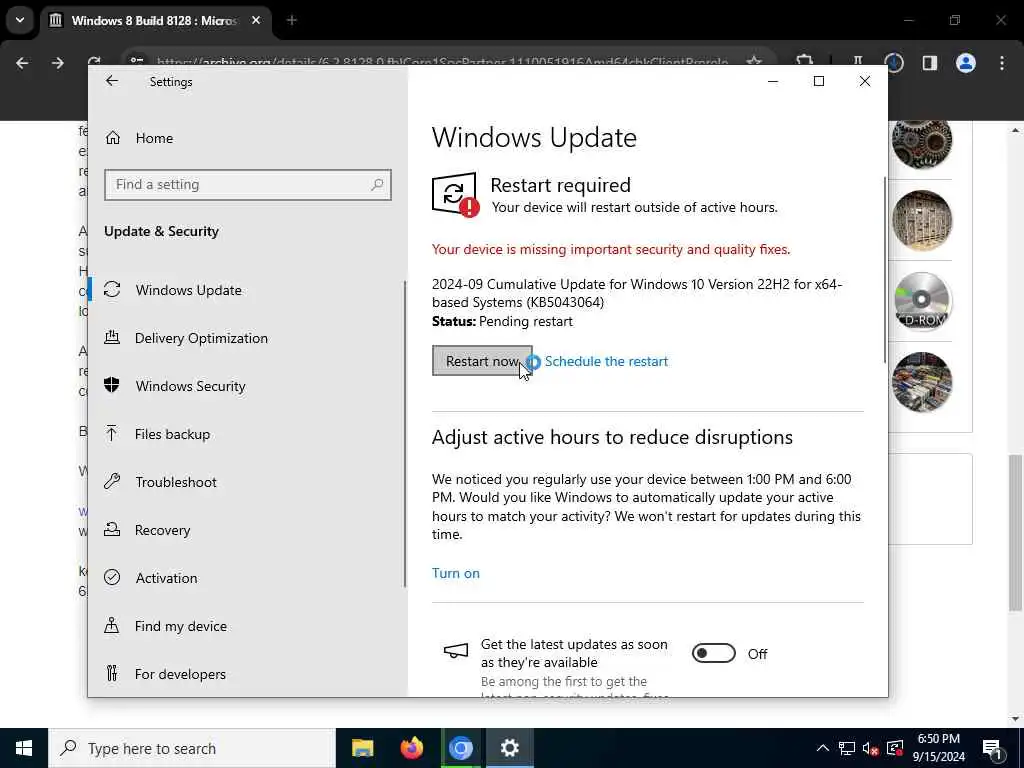1024x768 pixels.
Task: Open Troubleshoot section
Action: pos(176,482)
